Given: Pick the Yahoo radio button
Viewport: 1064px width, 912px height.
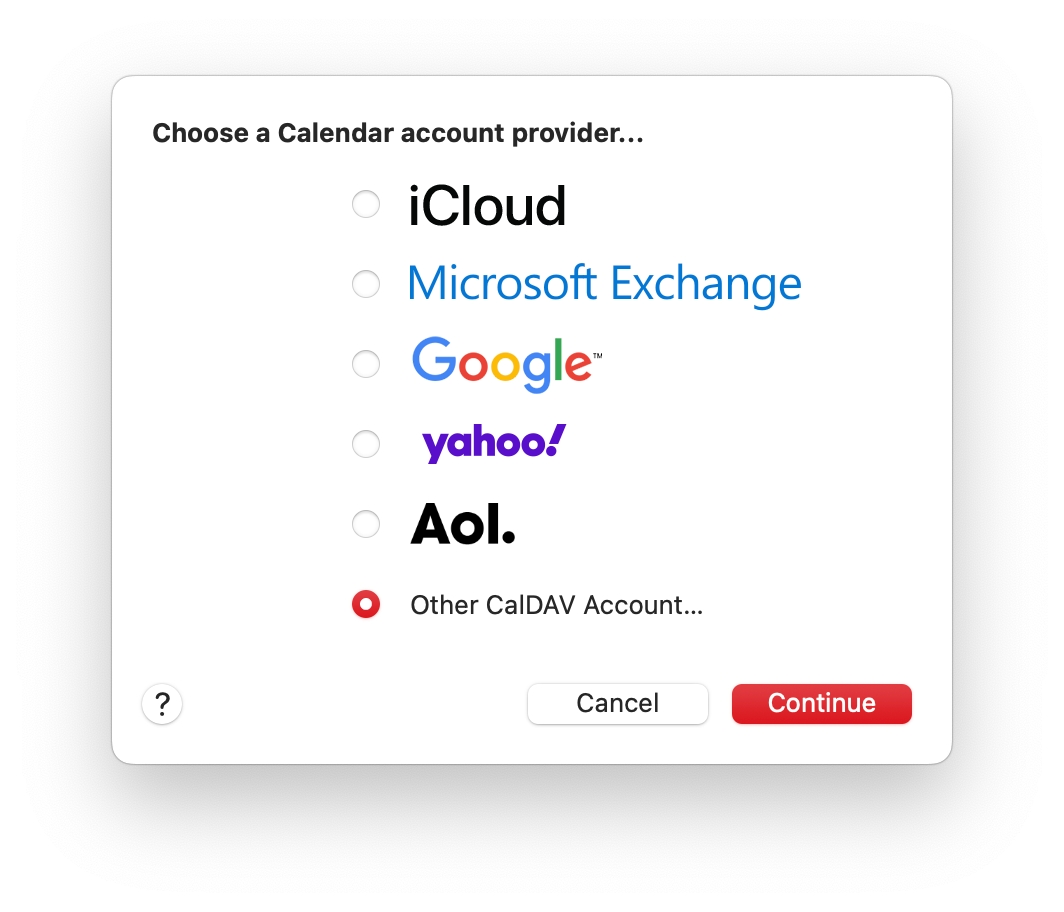Looking at the screenshot, I should [366, 444].
